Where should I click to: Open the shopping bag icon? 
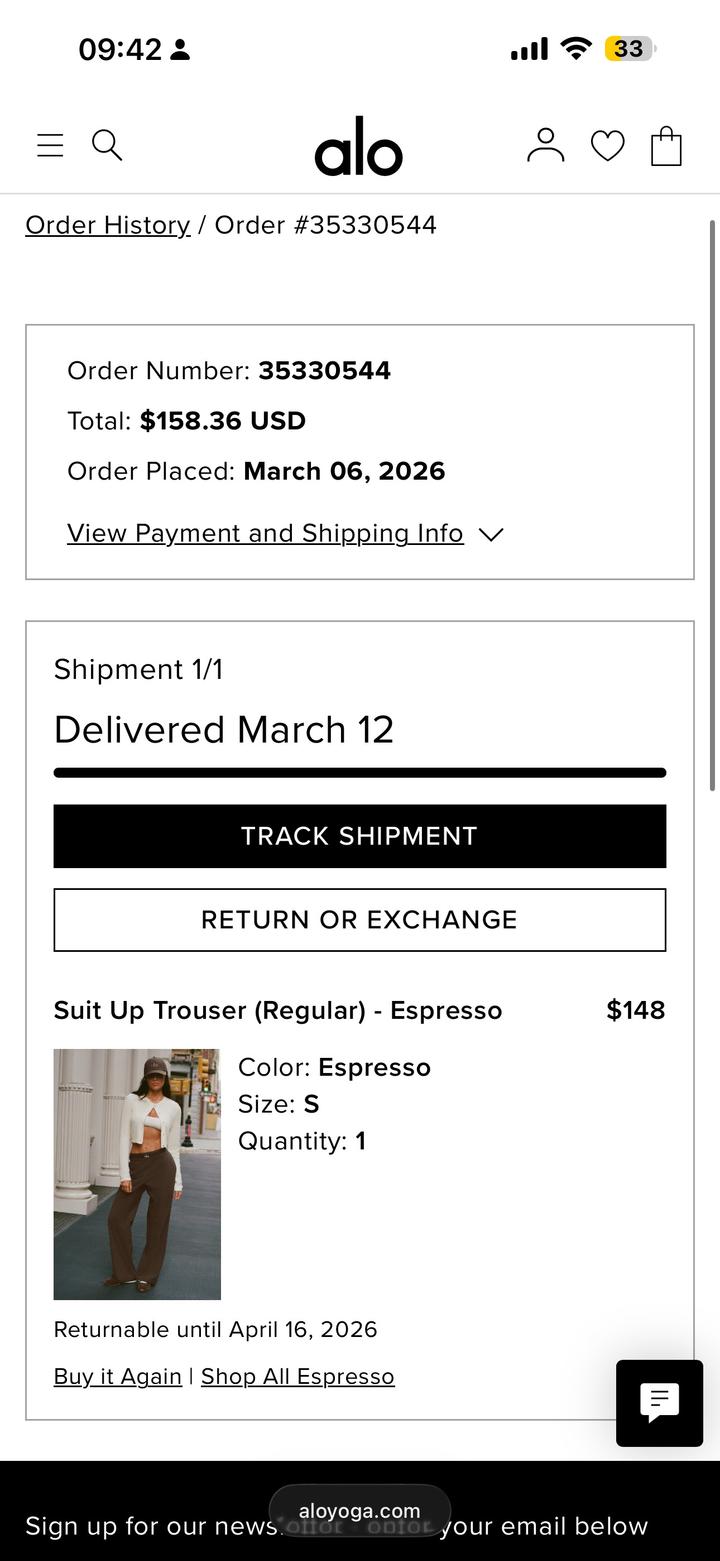666,146
